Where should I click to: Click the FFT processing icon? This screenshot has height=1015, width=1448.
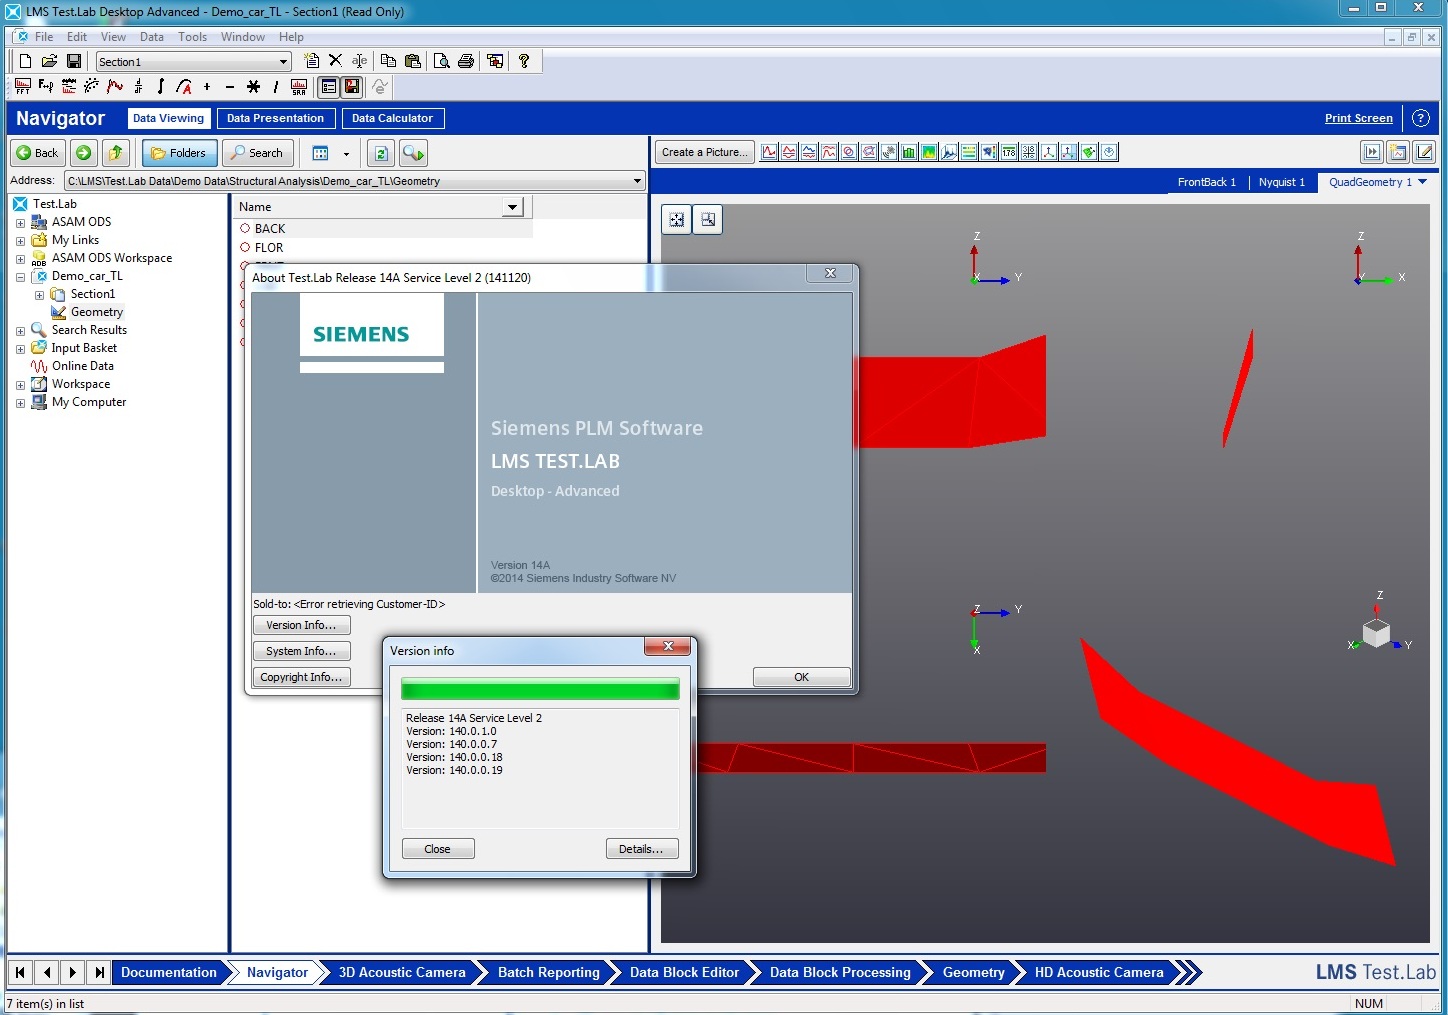pyautogui.click(x=23, y=87)
